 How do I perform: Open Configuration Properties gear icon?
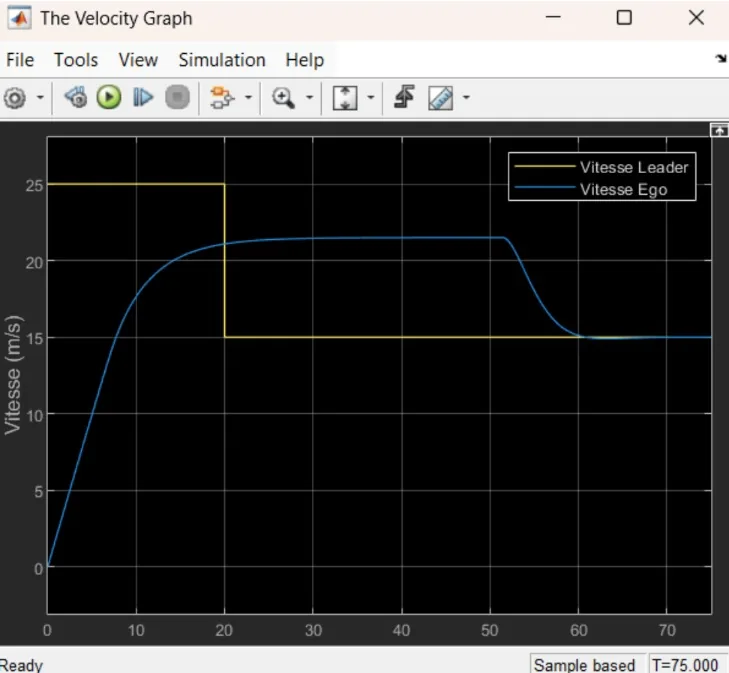[x=15, y=98]
